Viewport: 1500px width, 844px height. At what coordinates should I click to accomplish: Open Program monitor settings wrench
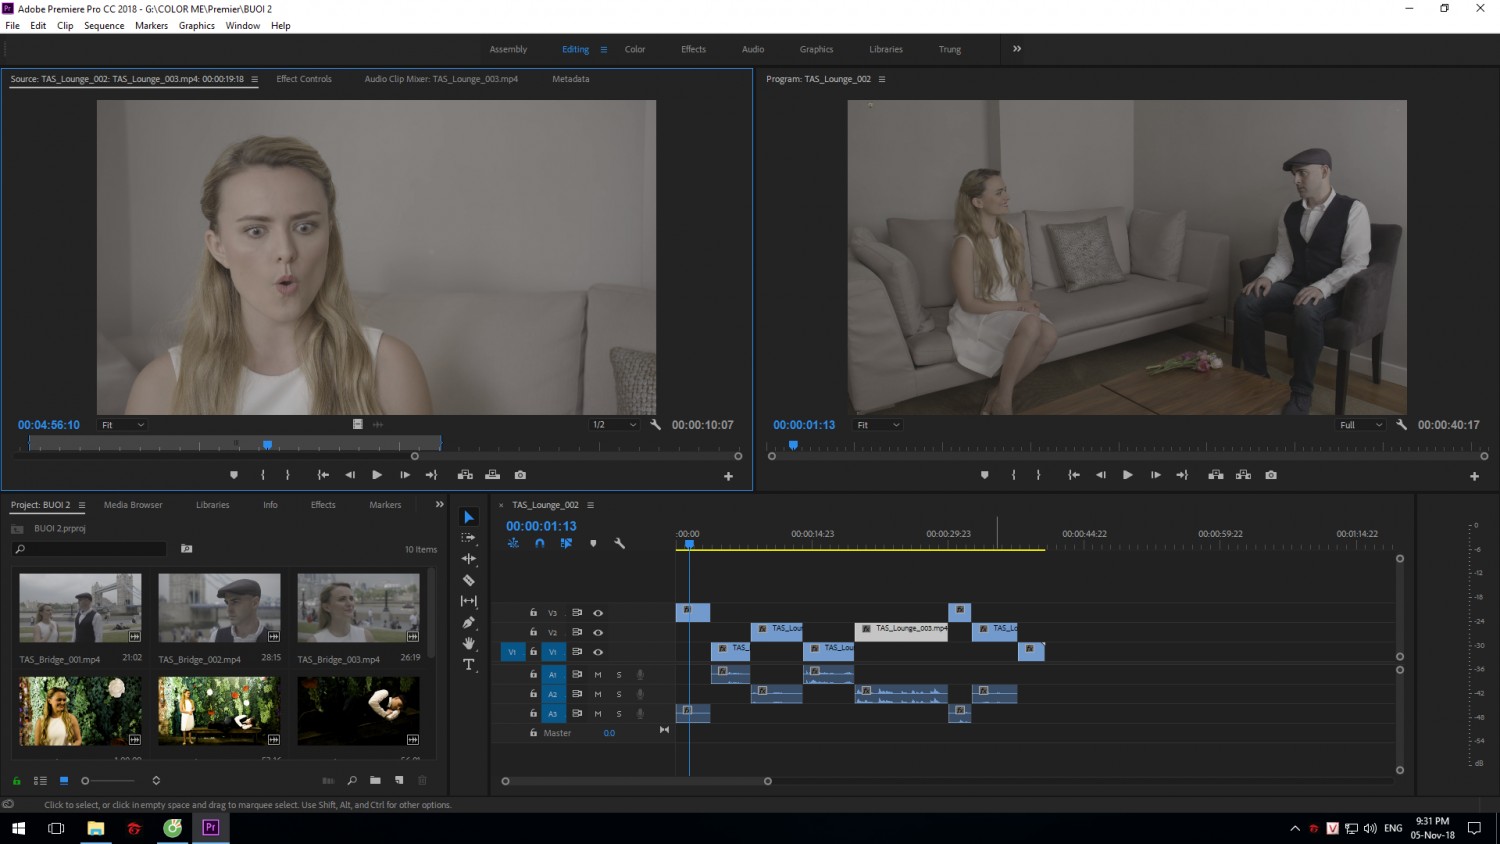(x=1402, y=425)
